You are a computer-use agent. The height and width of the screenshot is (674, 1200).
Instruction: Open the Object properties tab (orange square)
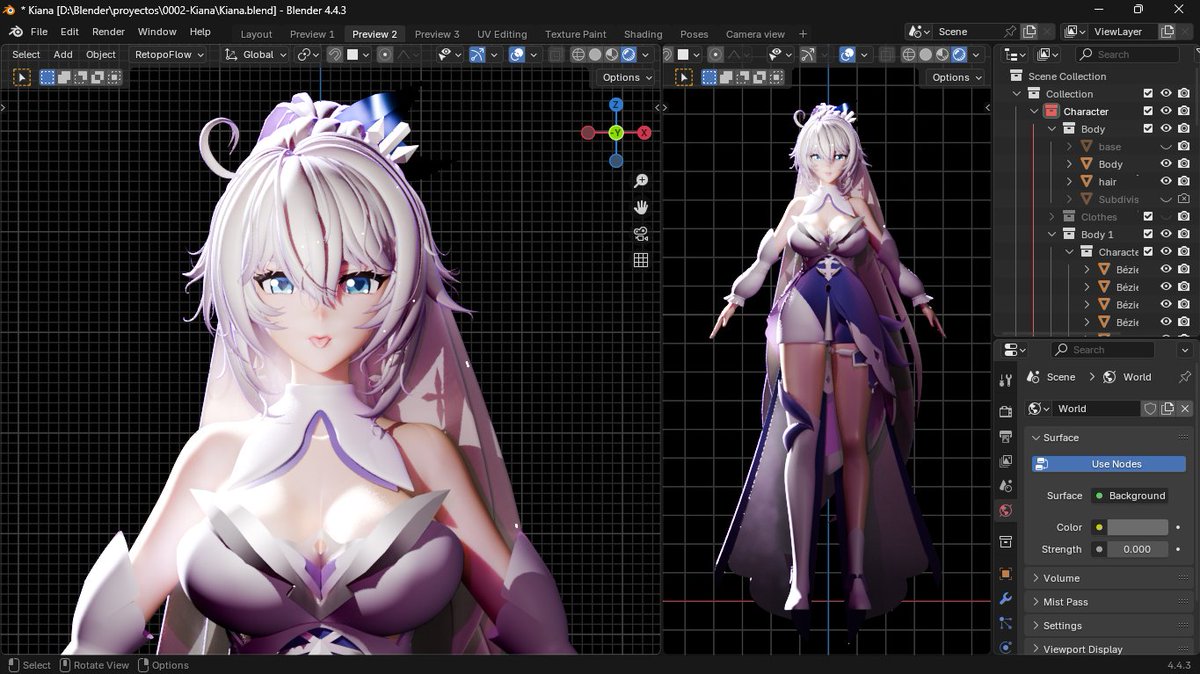pyautogui.click(x=1006, y=574)
